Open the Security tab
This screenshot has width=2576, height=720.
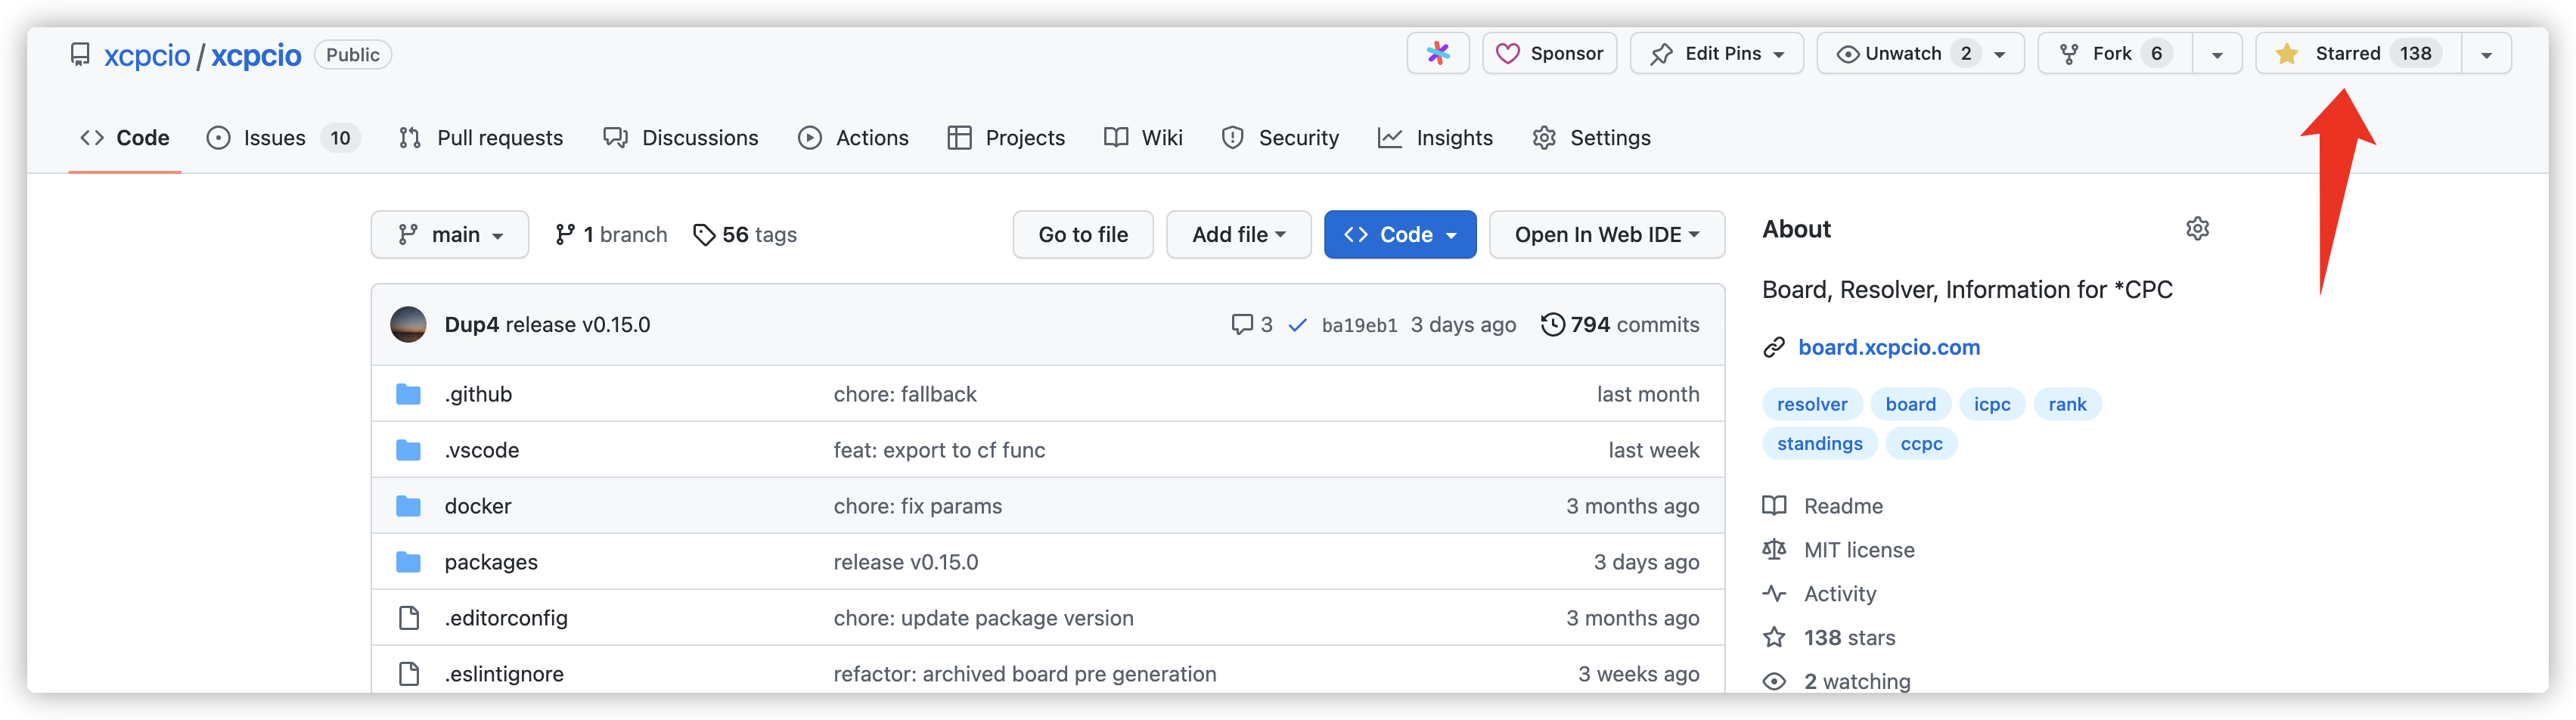click(1280, 138)
